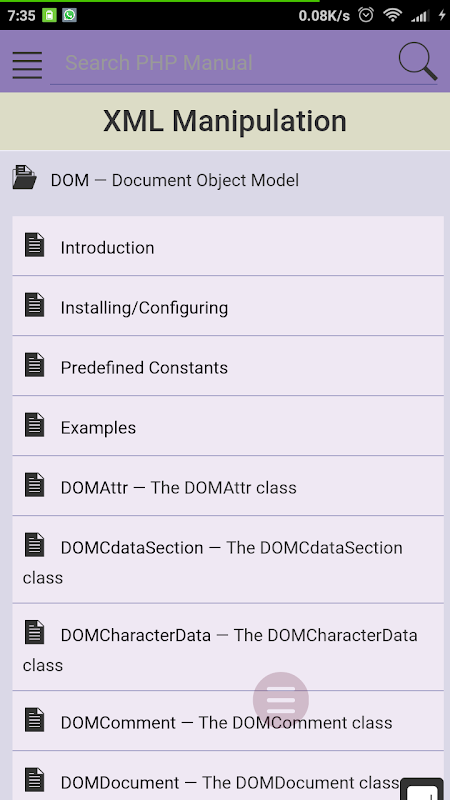The width and height of the screenshot is (450, 800).
Task: Open the DOMCharacterData class entry
Action: tap(228, 647)
